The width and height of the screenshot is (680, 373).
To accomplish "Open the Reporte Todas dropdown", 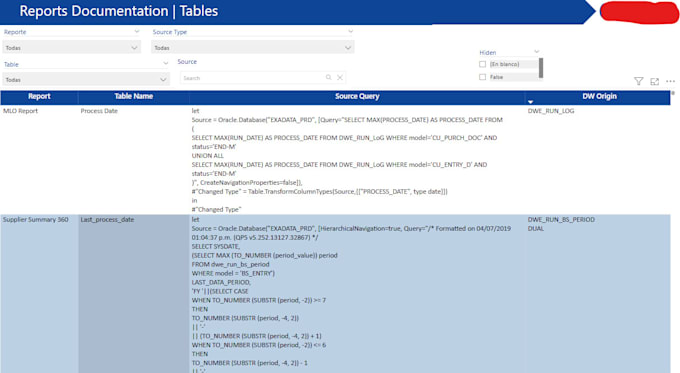I will coord(72,48).
